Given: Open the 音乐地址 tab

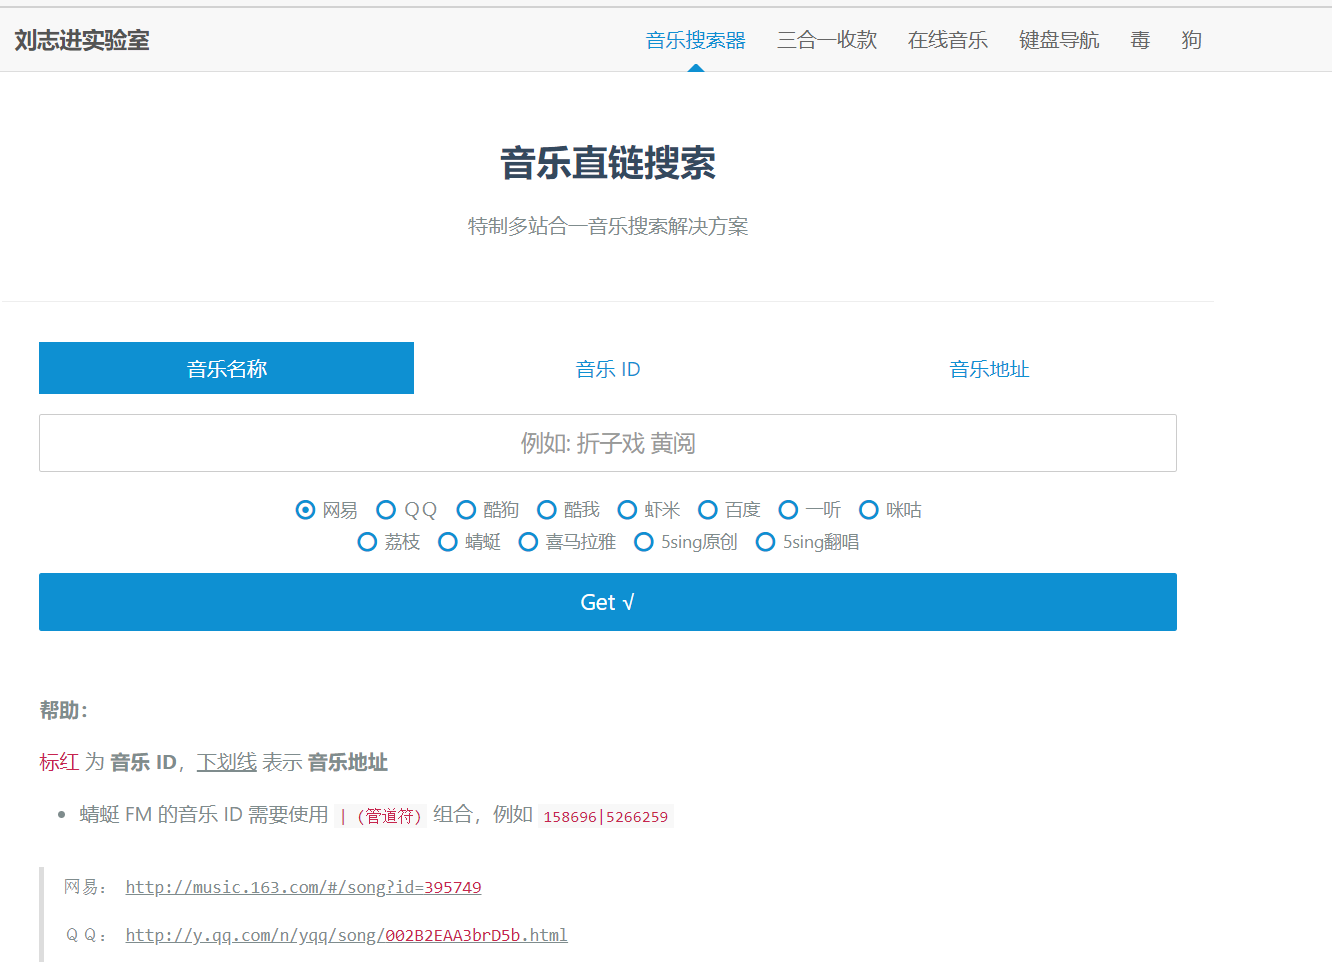Looking at the screenshot, I should (989, 368).
